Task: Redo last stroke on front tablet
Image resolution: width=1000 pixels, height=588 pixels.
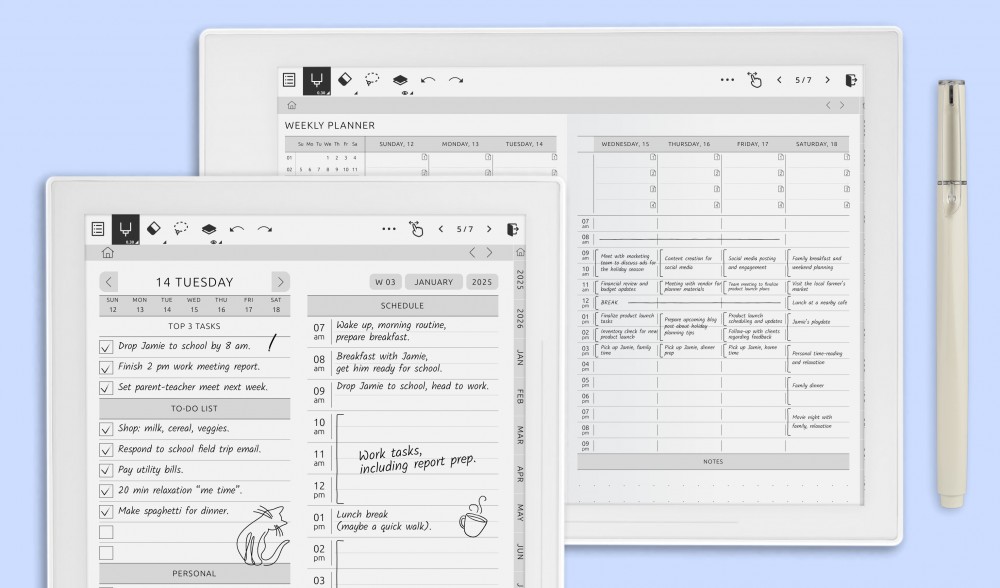Action: (x=265, y=229)
